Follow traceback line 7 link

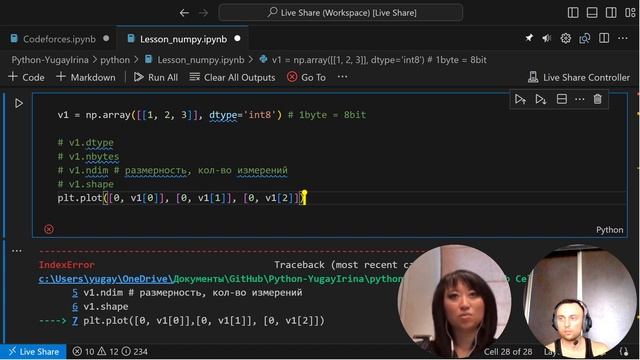(x=75, y=320)
